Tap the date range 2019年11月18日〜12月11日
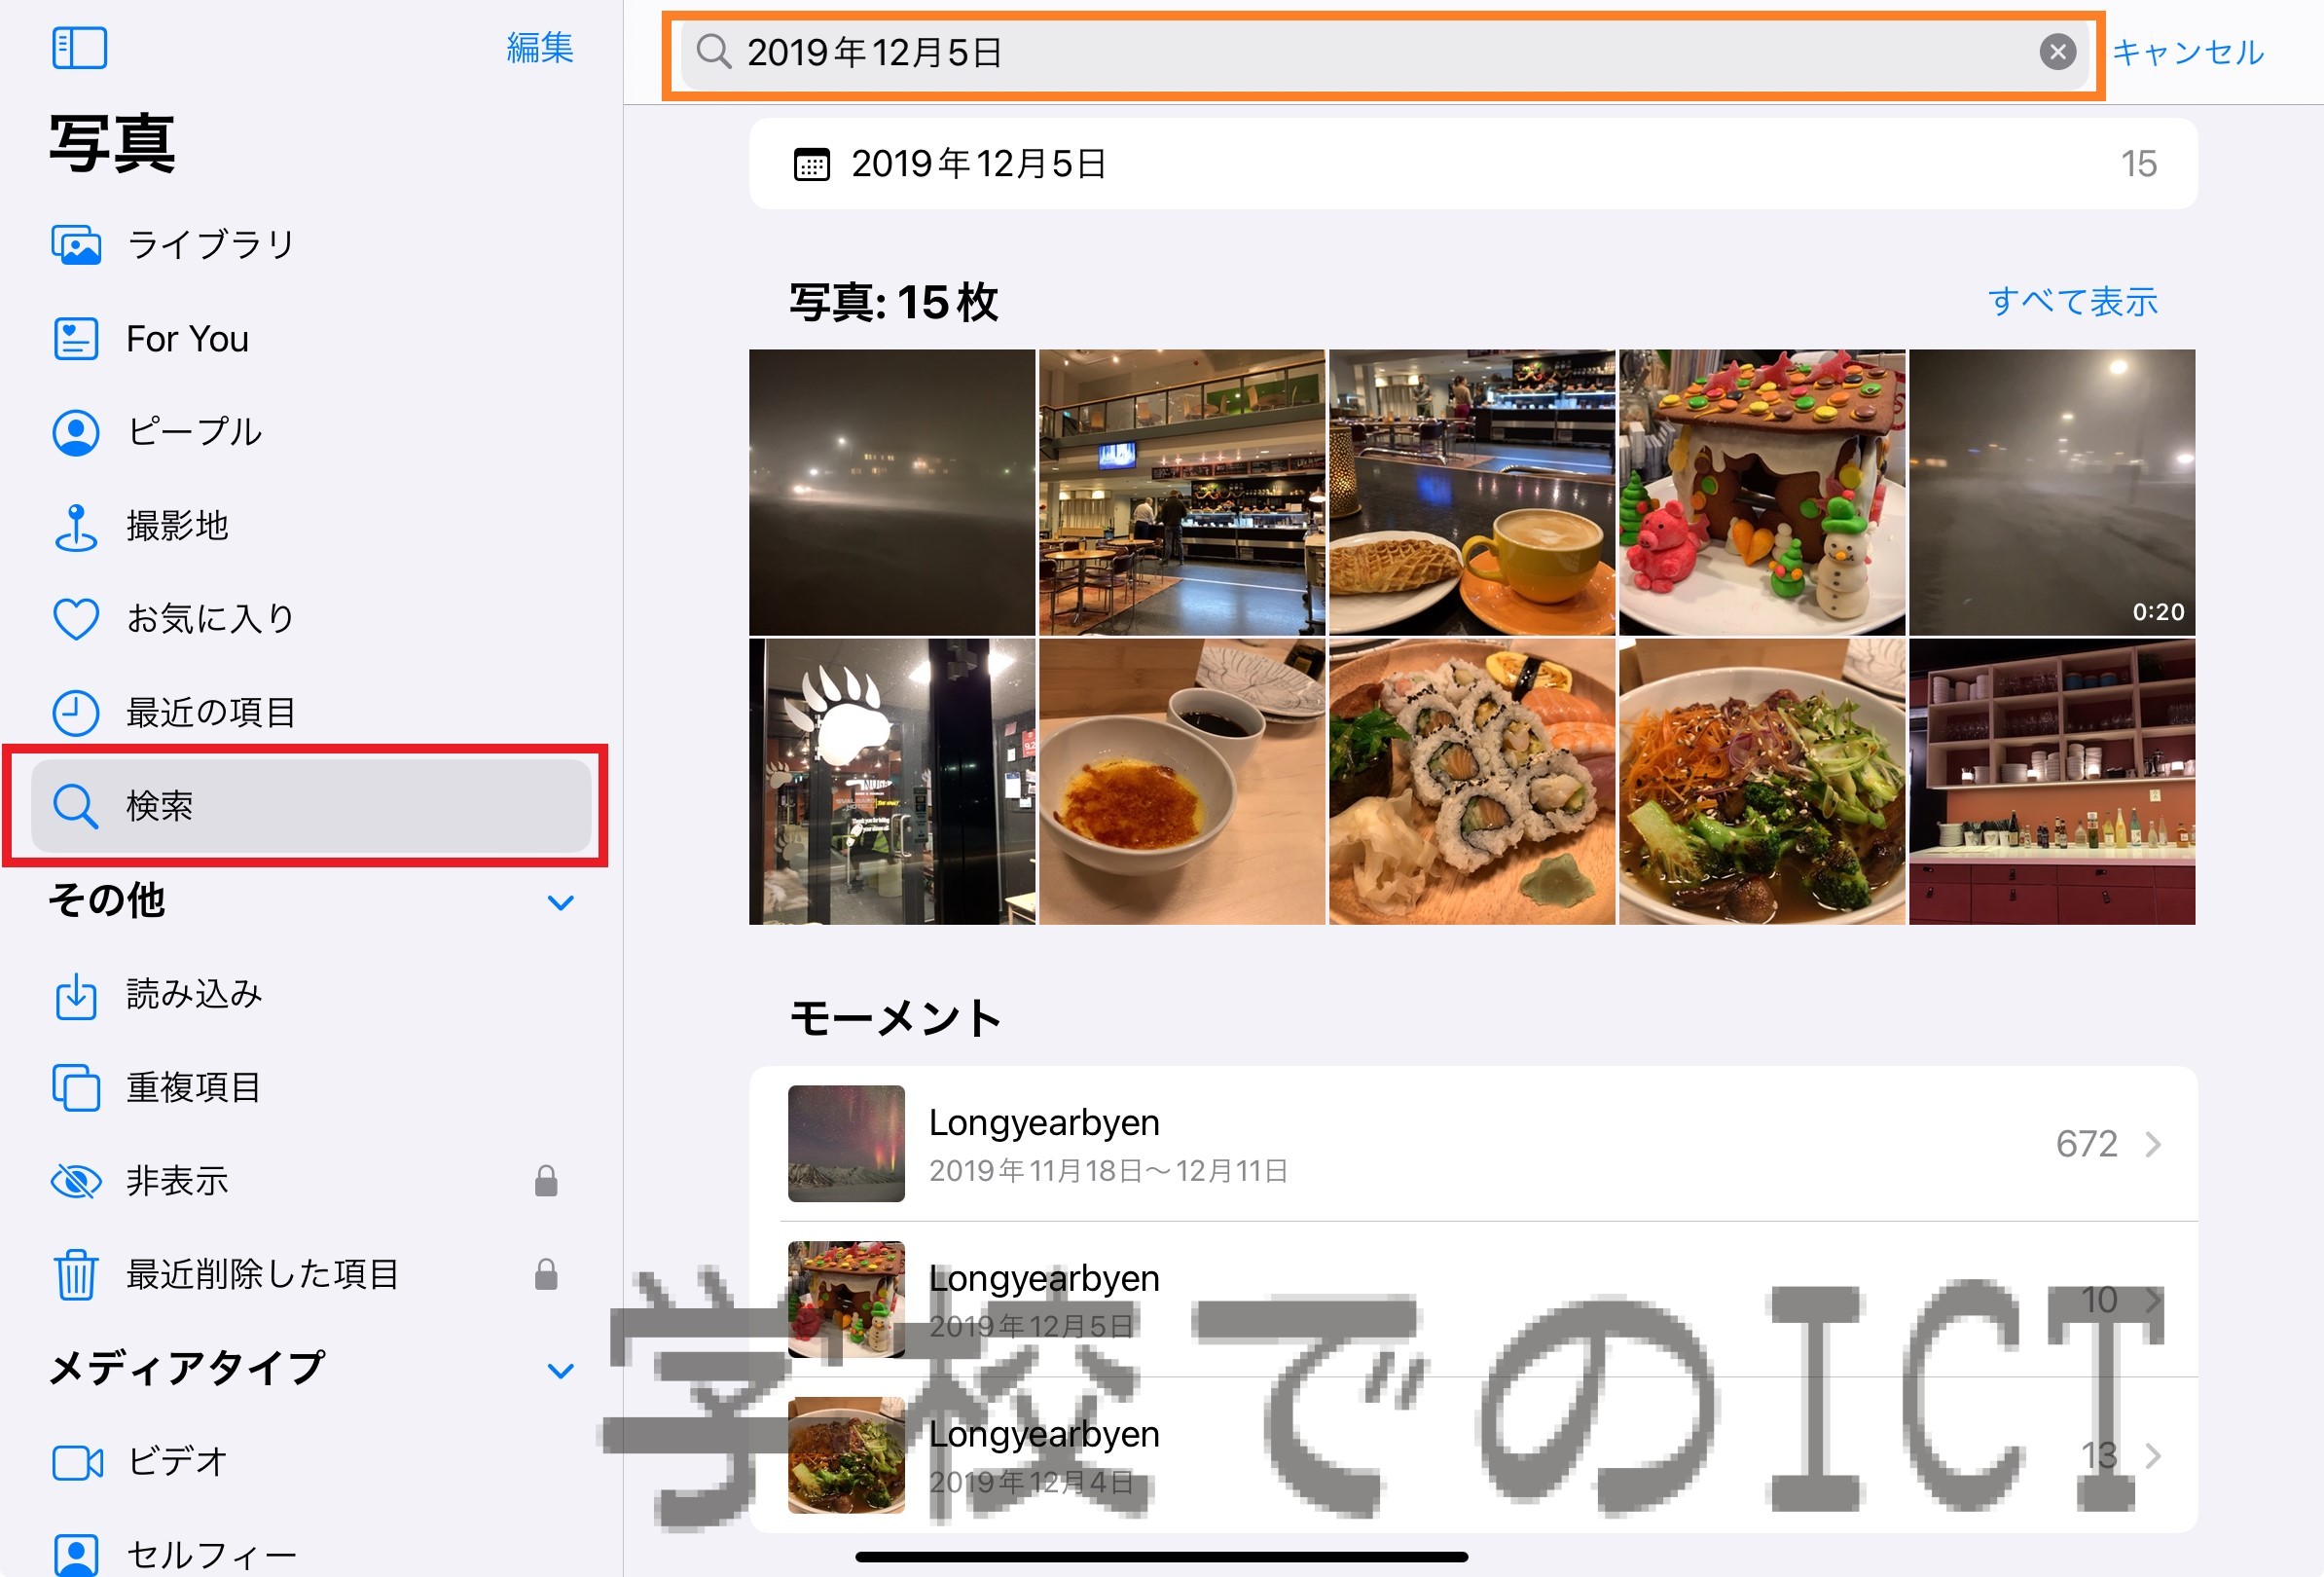Image resolution: width=2324 pixels, height=1577 pixels. (x=1108, y=1171)
